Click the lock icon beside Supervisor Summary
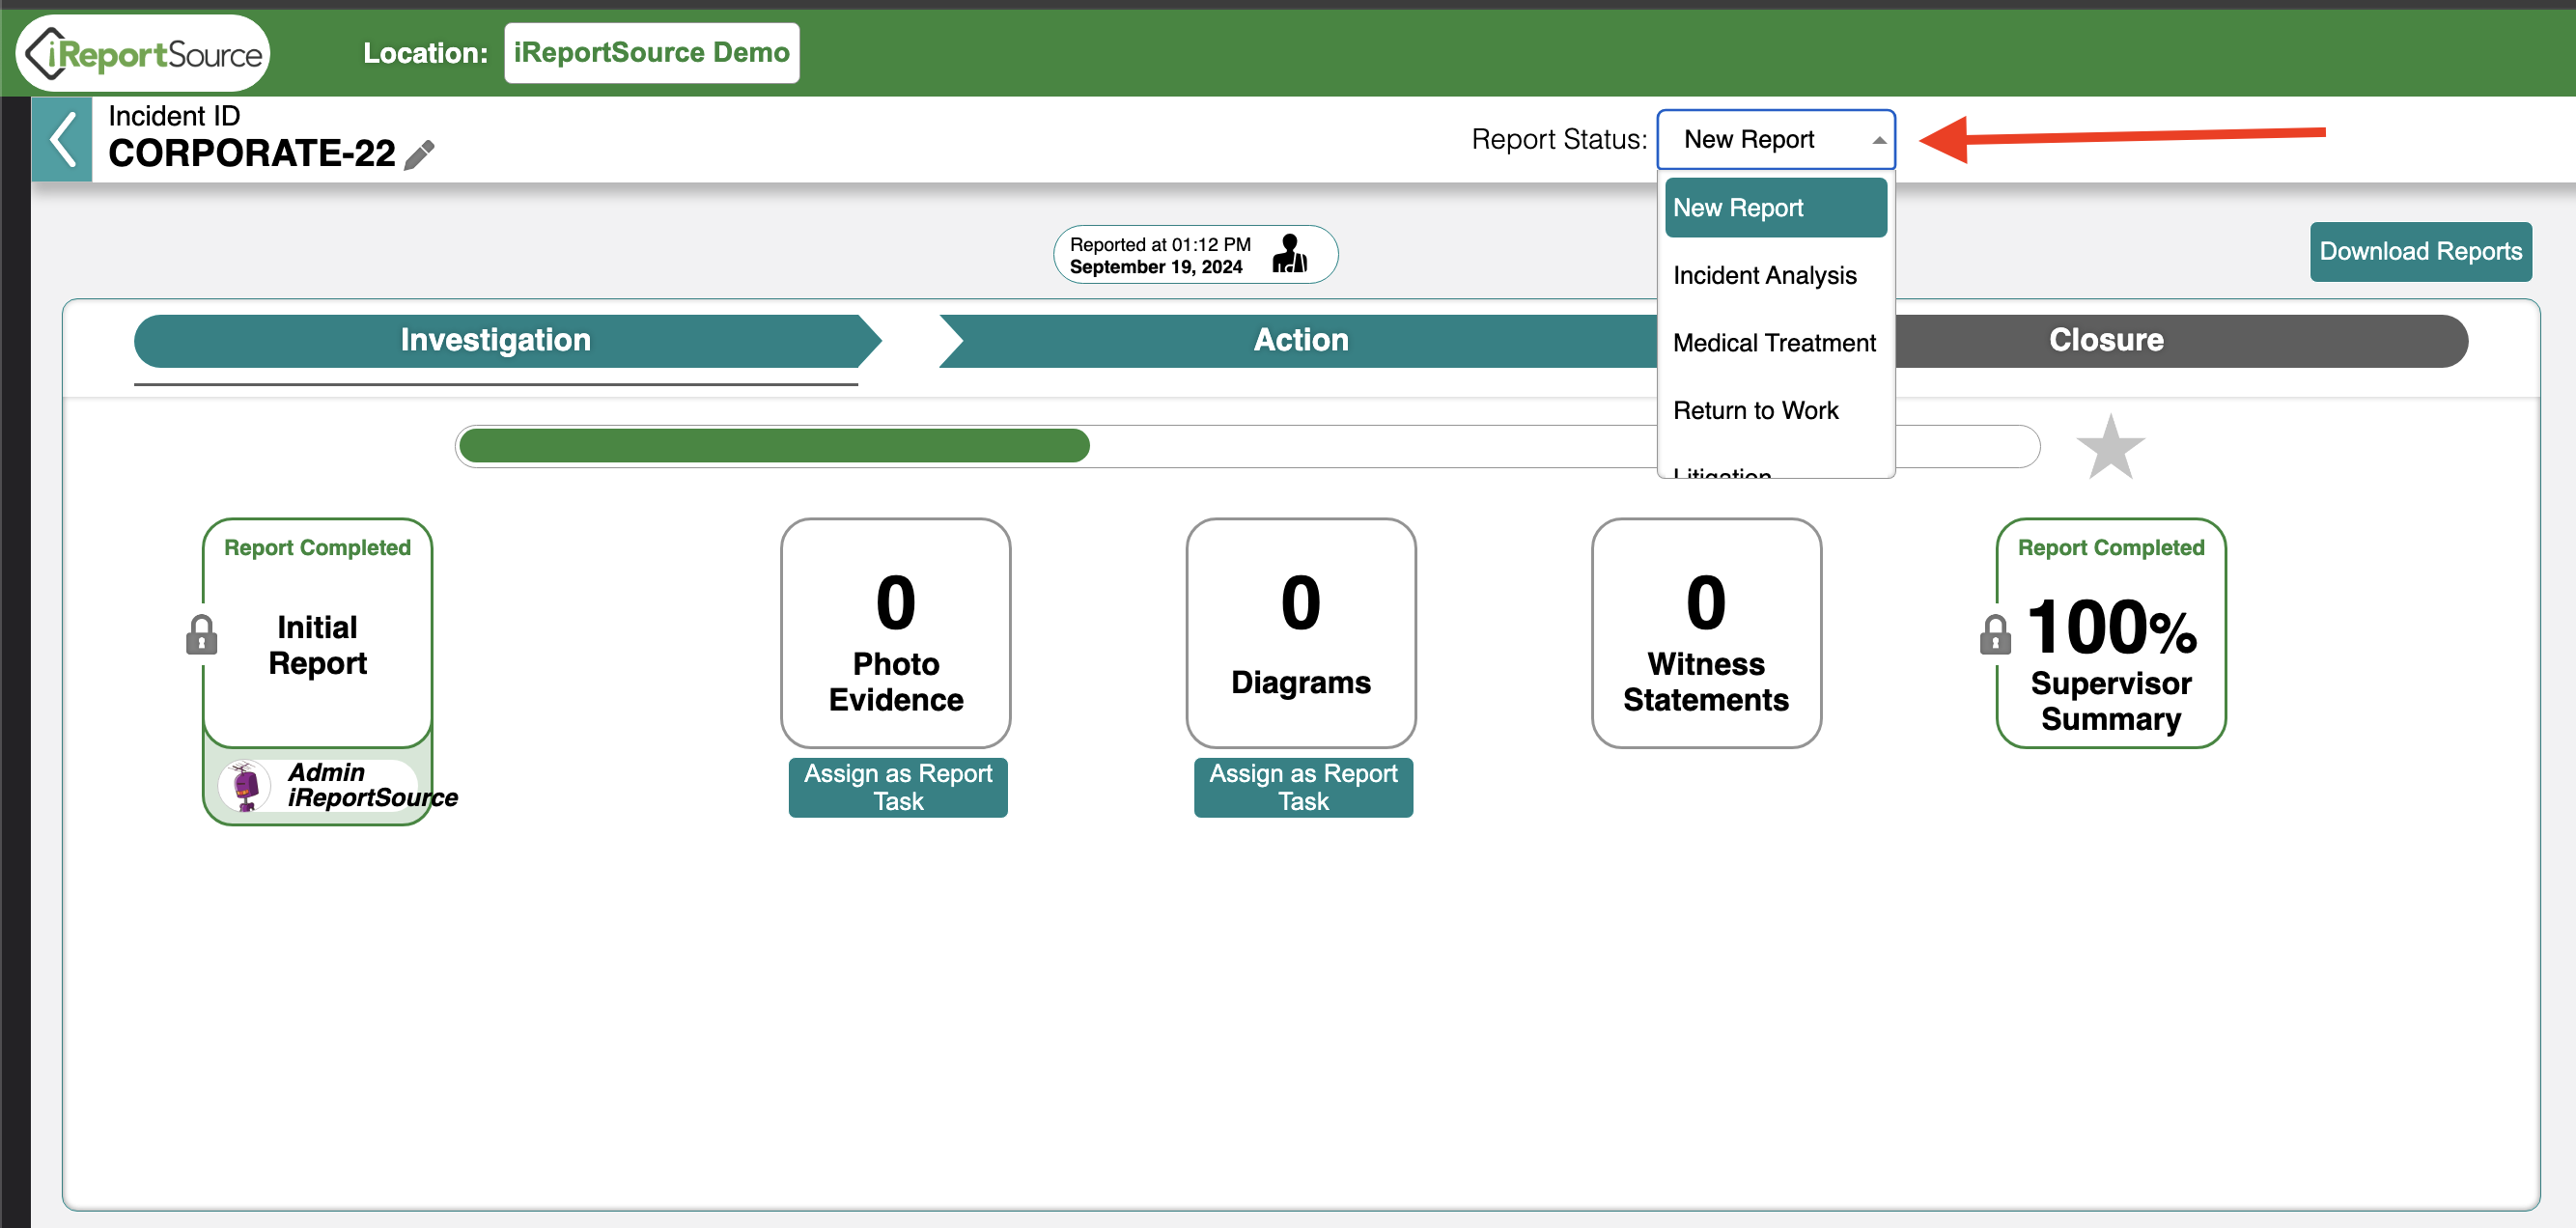 coord(1995,635)
